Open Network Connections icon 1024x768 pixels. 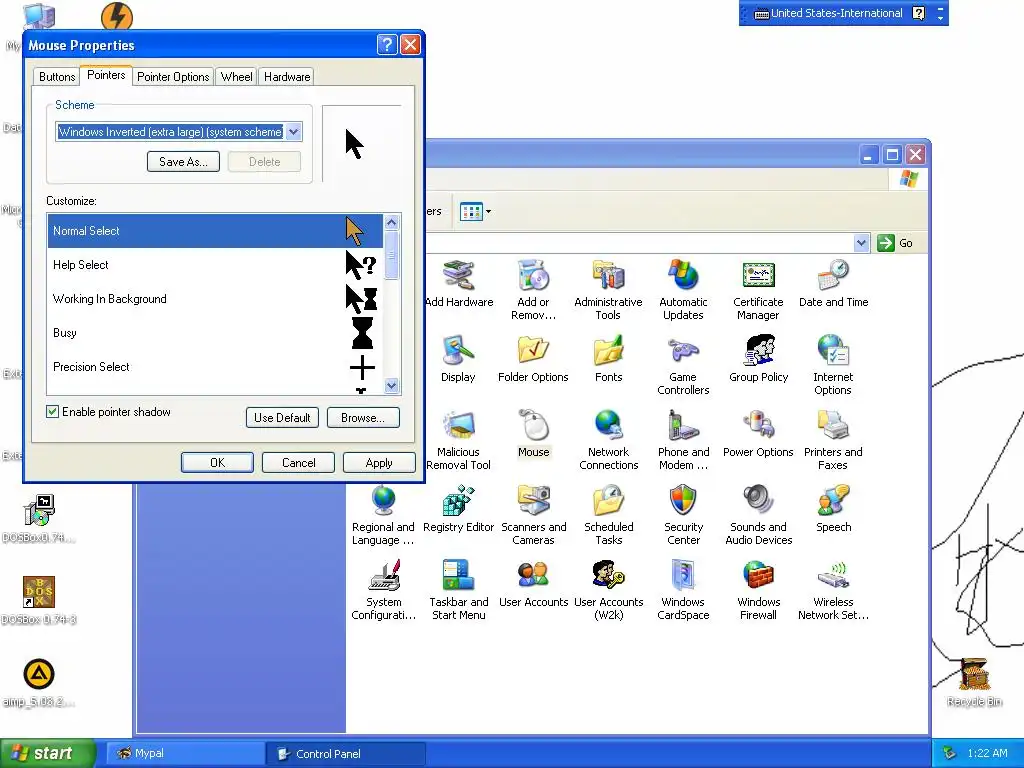pyautogui.click(x=608, y=425)
